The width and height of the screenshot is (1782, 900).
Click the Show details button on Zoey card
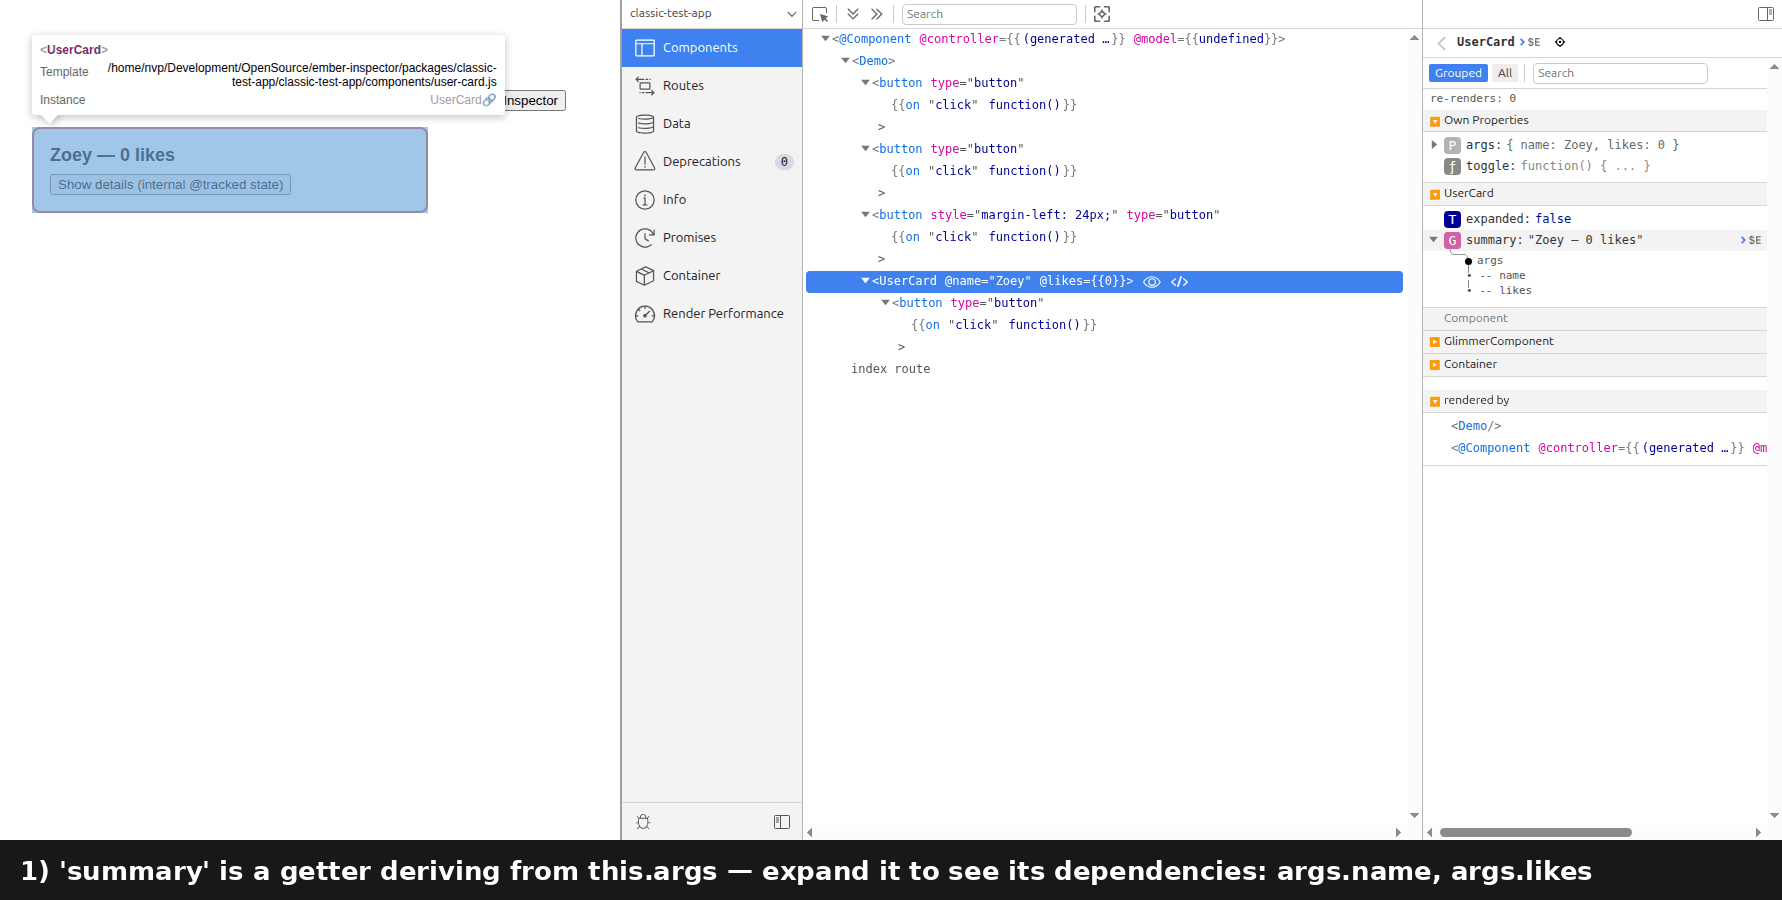click(171, 185)
